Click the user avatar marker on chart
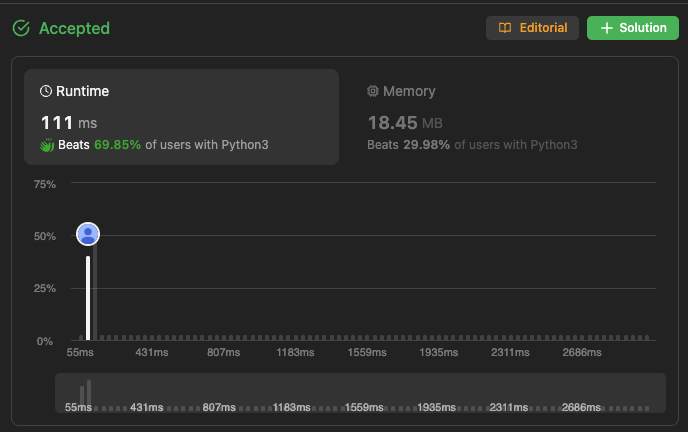Screen dimensions: 688x432 88,234
